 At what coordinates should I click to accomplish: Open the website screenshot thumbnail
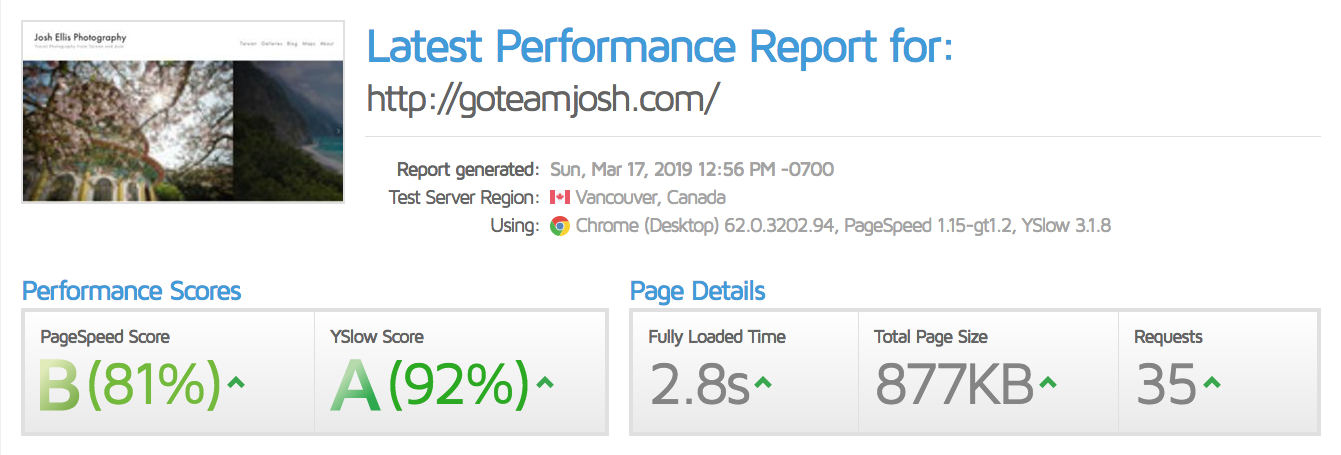click(x=183, y=113)
